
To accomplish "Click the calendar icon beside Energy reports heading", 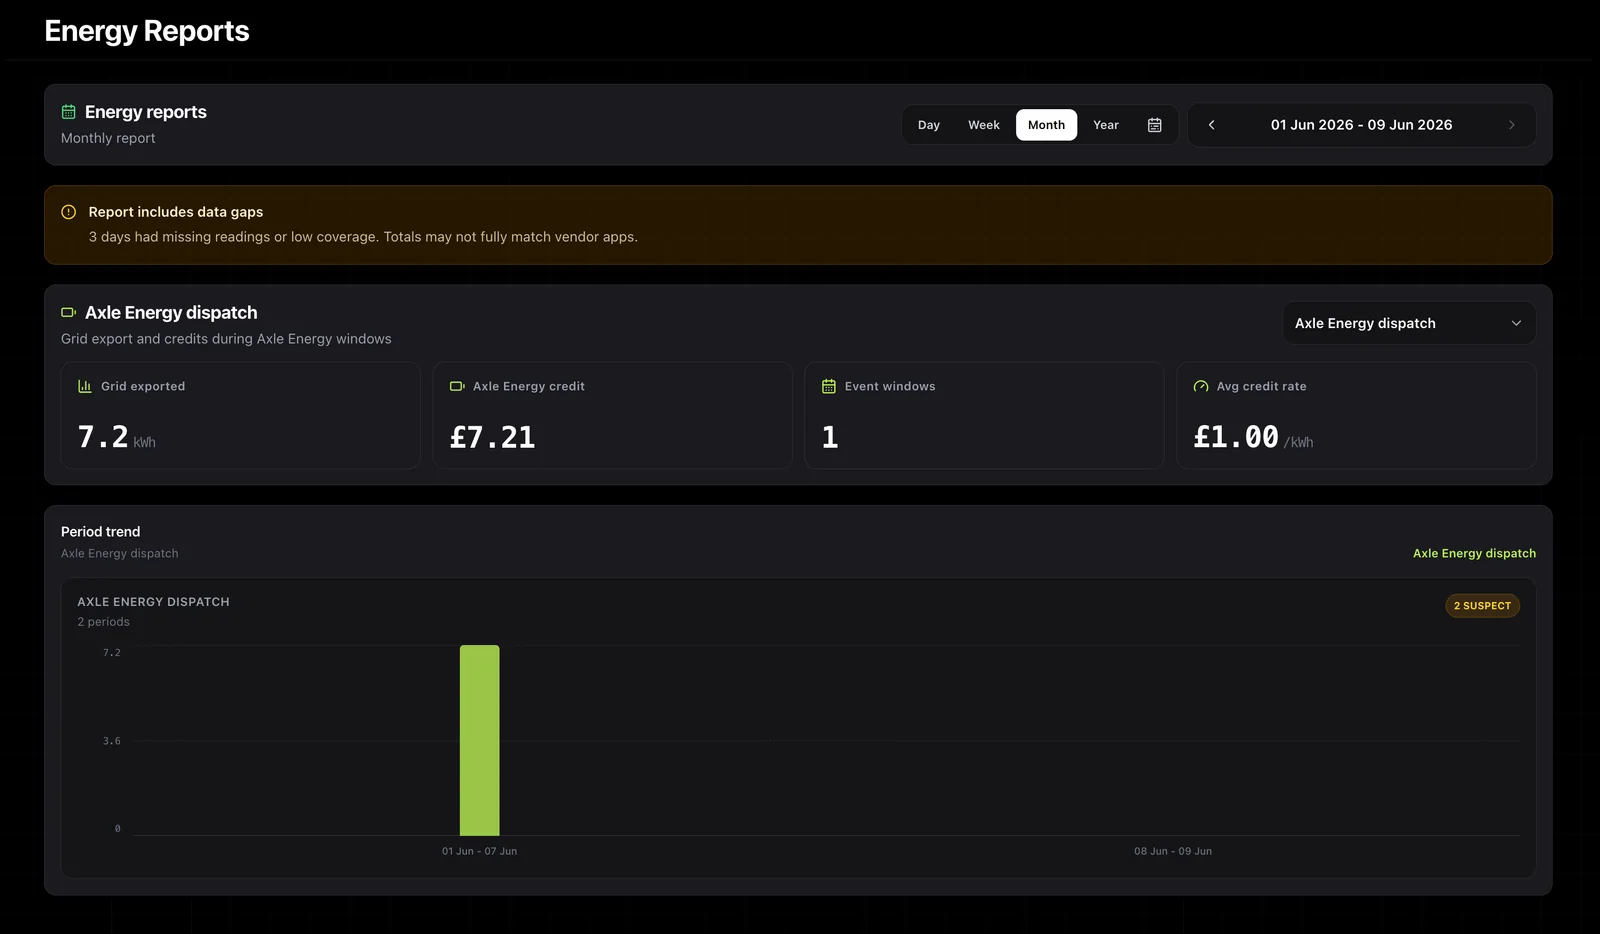I will click(x=69, y=112).
